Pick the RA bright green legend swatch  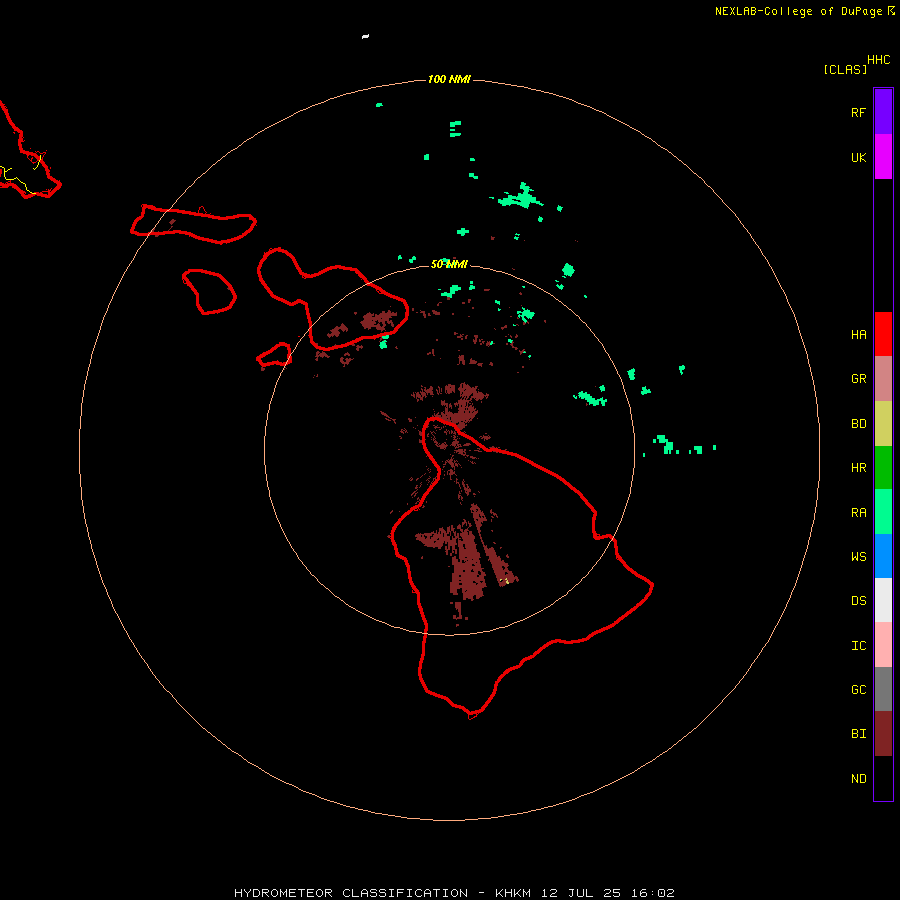point(883,512)
